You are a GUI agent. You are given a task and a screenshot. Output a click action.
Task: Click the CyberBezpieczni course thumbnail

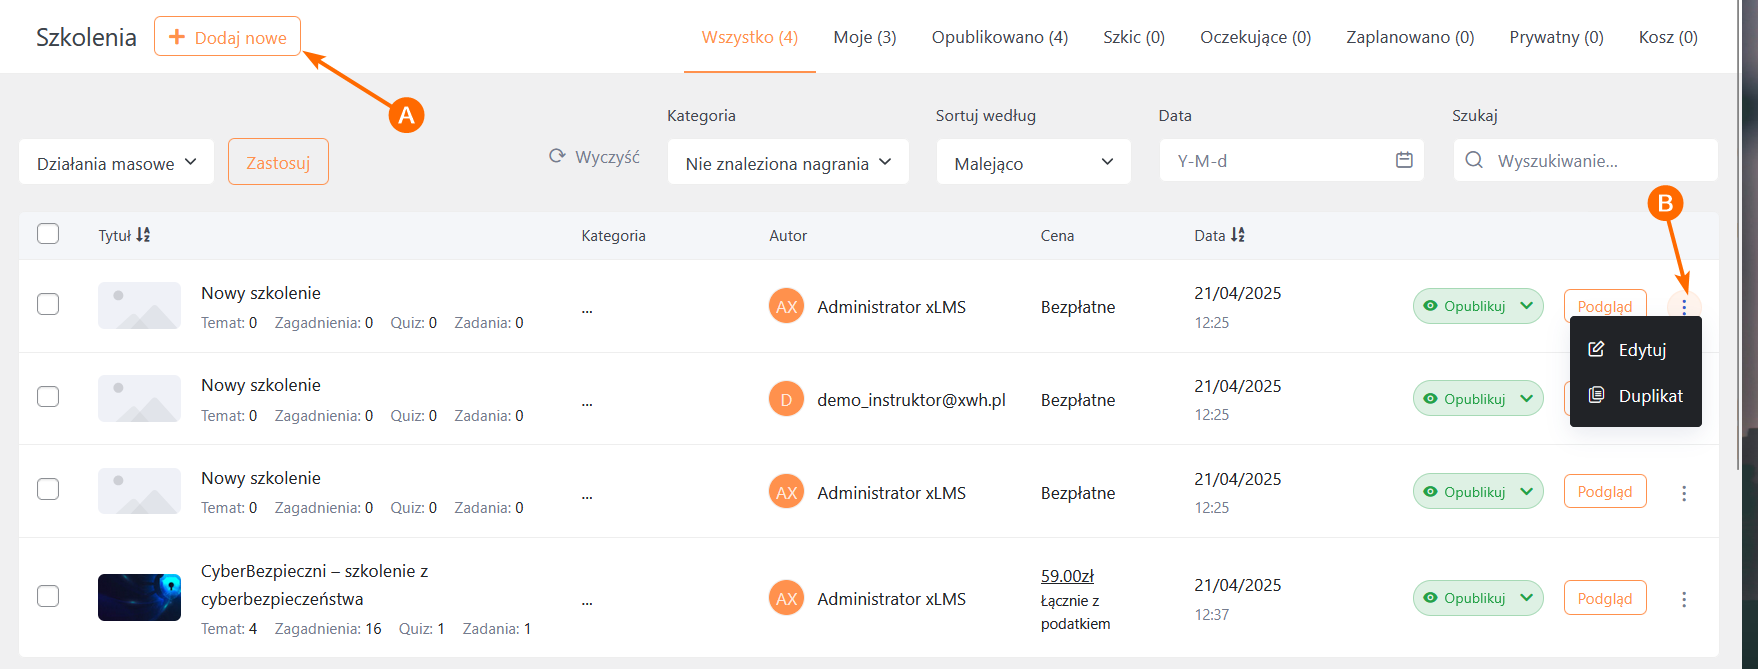[x=139, y=597]
